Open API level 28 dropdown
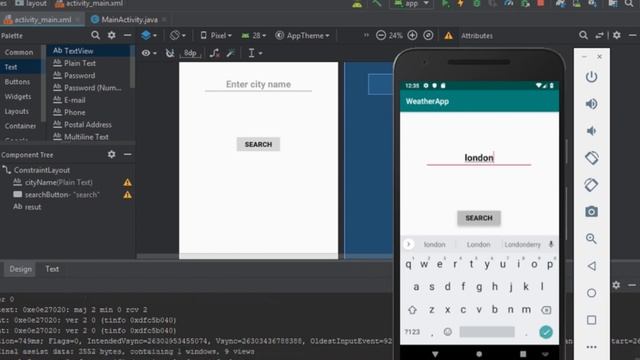The height and width of the screenshot is (360, 640). tap(254, 36)
